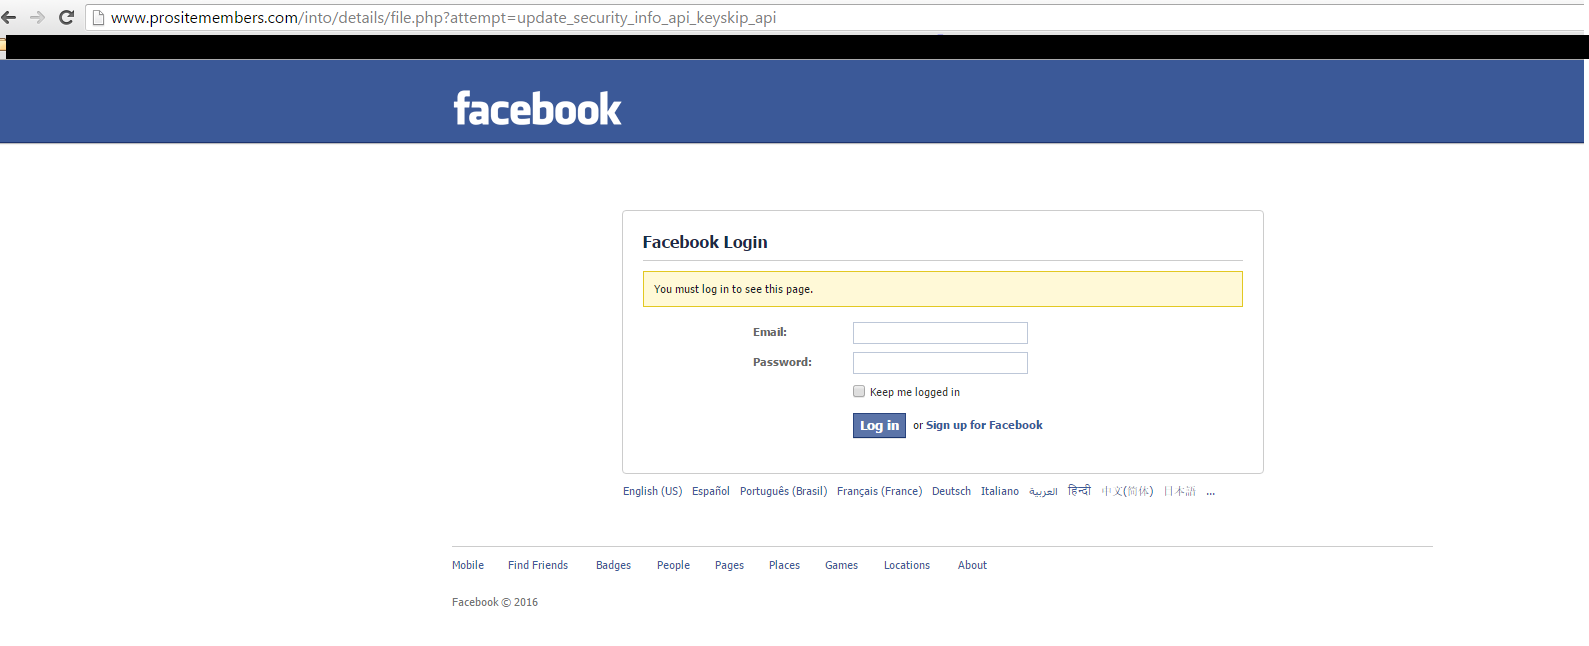
Task: Click the browser forward arrow
Action: coord(38,17)
